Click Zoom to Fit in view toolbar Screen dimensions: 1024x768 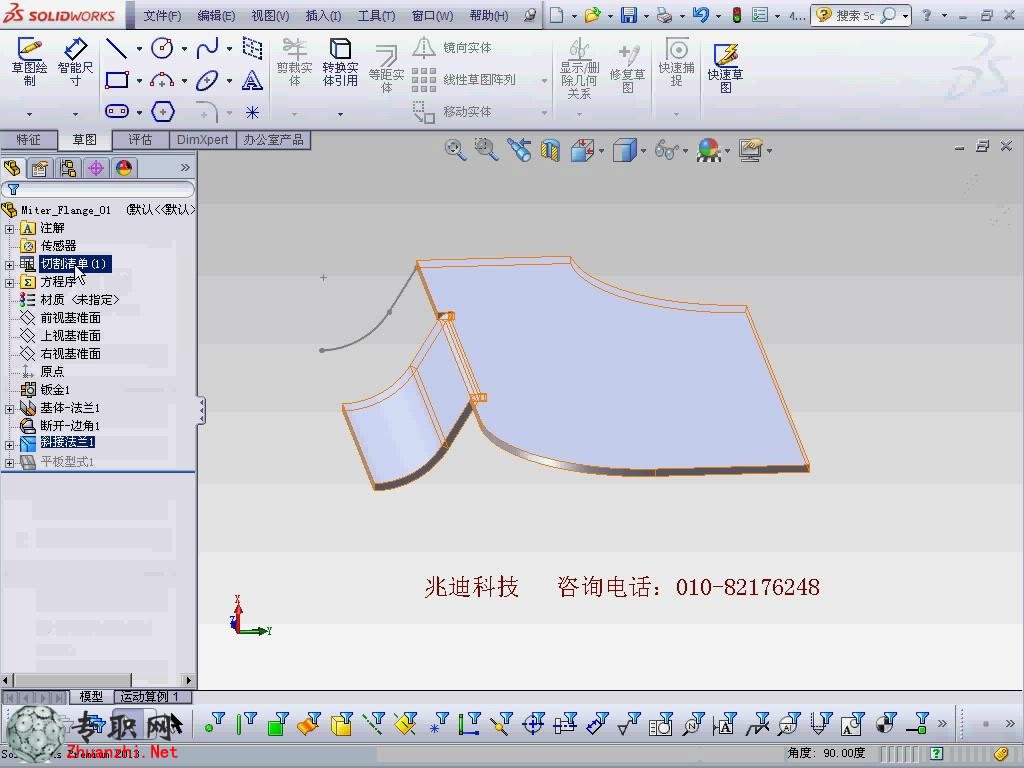[455, 150]
